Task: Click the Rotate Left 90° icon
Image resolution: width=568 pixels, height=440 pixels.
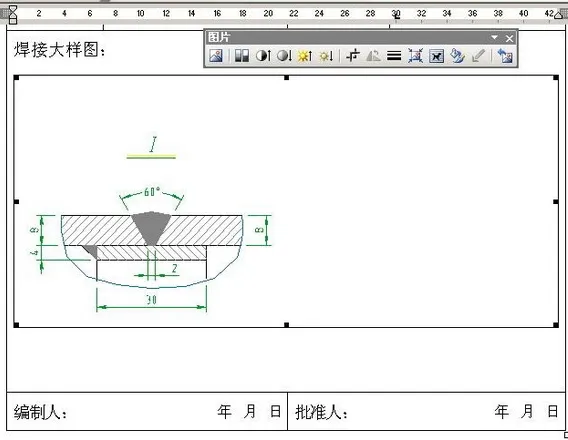Action: [373, 56]
